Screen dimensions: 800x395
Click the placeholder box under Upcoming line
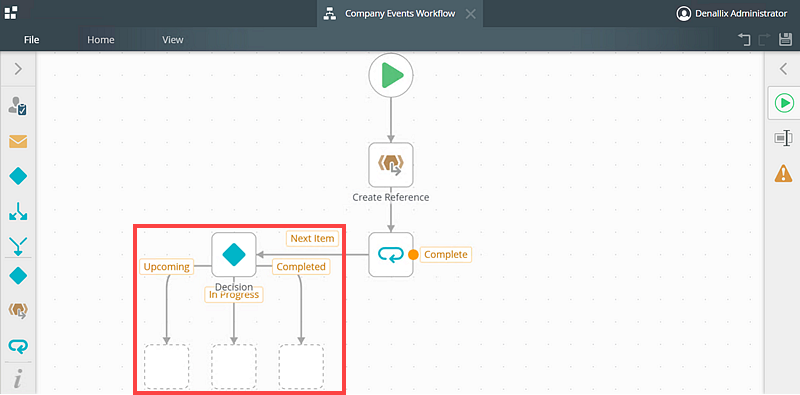pyautogui.click(x=166, y=366)
